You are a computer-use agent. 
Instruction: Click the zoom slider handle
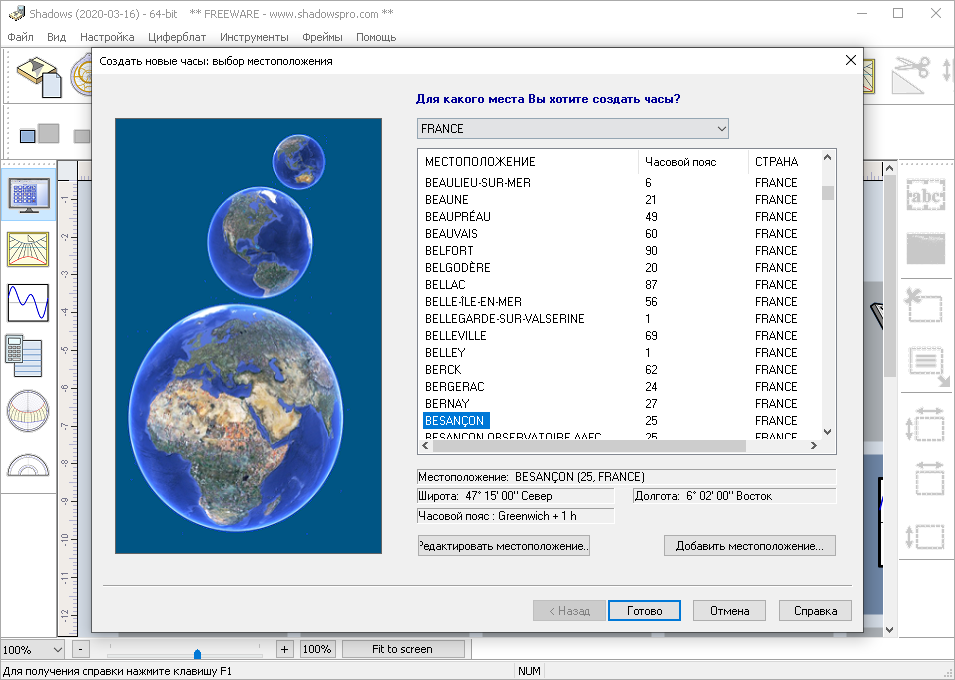[x=197, y=653]
